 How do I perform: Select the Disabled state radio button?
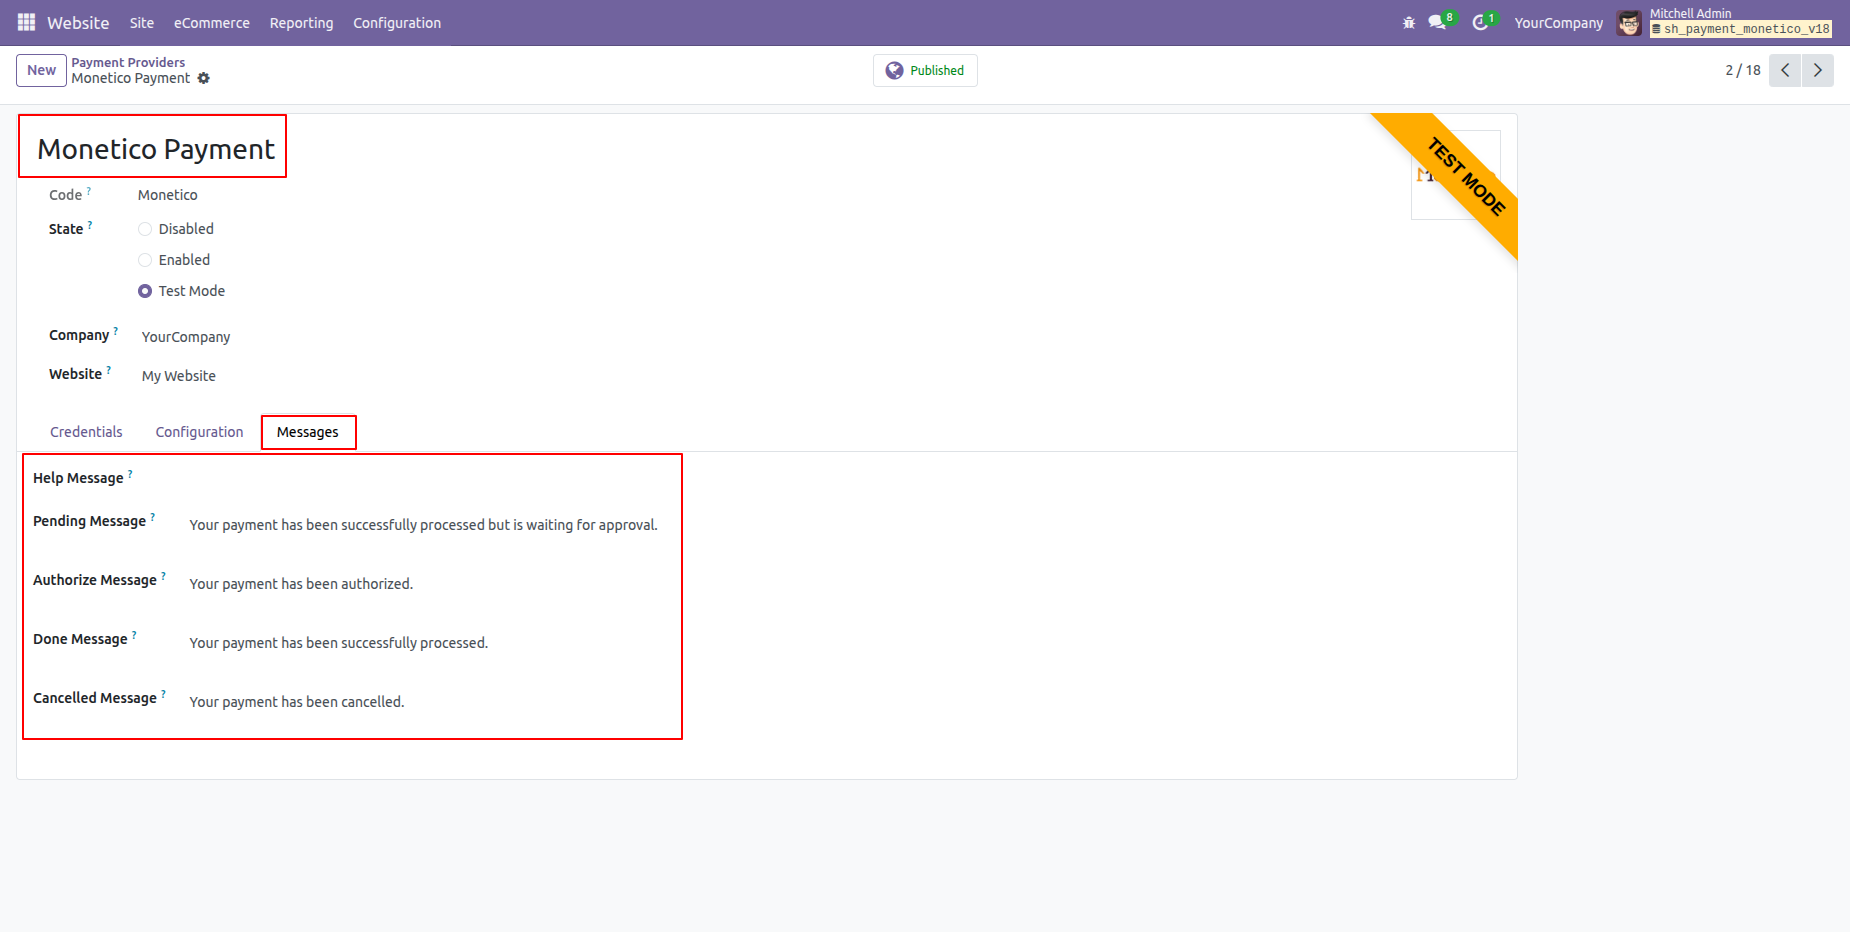[145, 229]
